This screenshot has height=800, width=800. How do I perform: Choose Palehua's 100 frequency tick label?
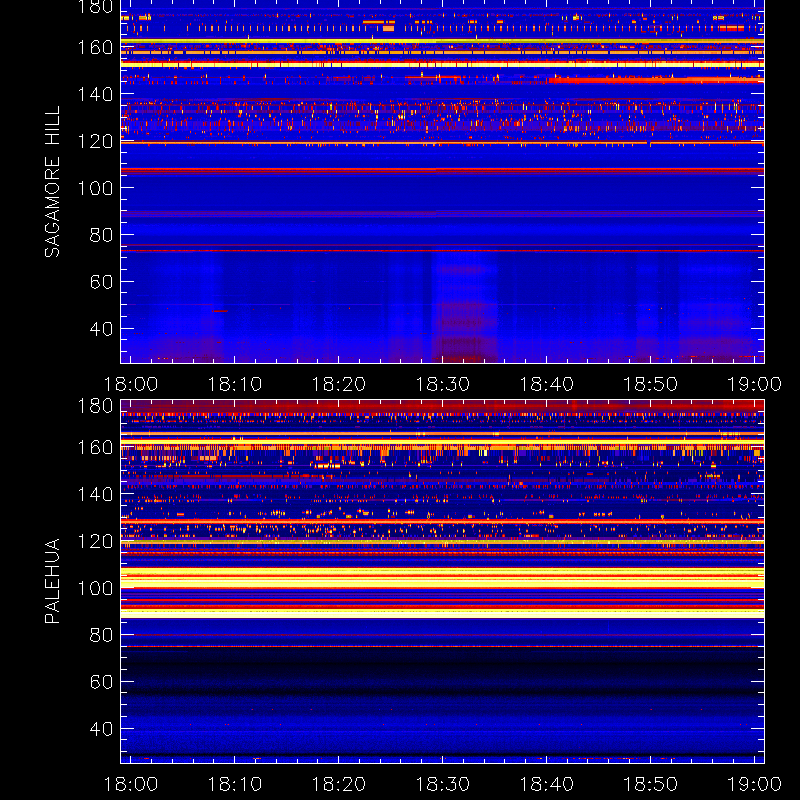pyautogui.click(x=95, y=588)
